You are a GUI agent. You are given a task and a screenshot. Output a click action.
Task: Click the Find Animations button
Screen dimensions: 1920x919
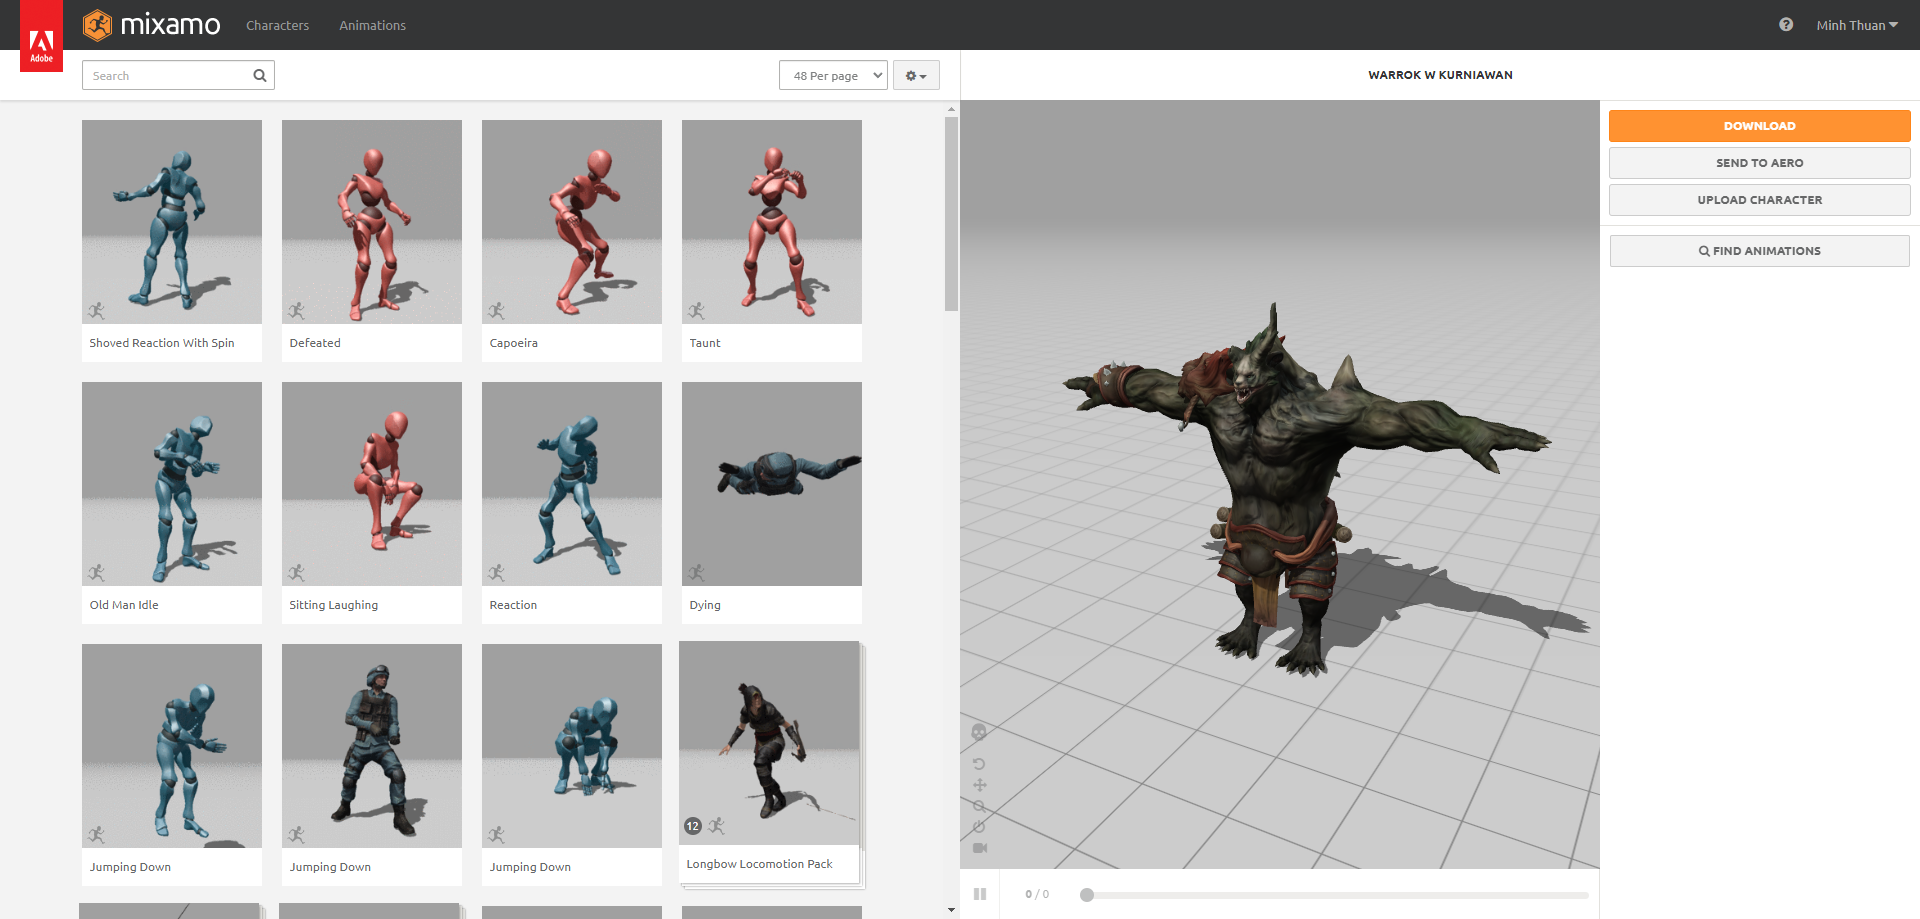point(1759,251)
